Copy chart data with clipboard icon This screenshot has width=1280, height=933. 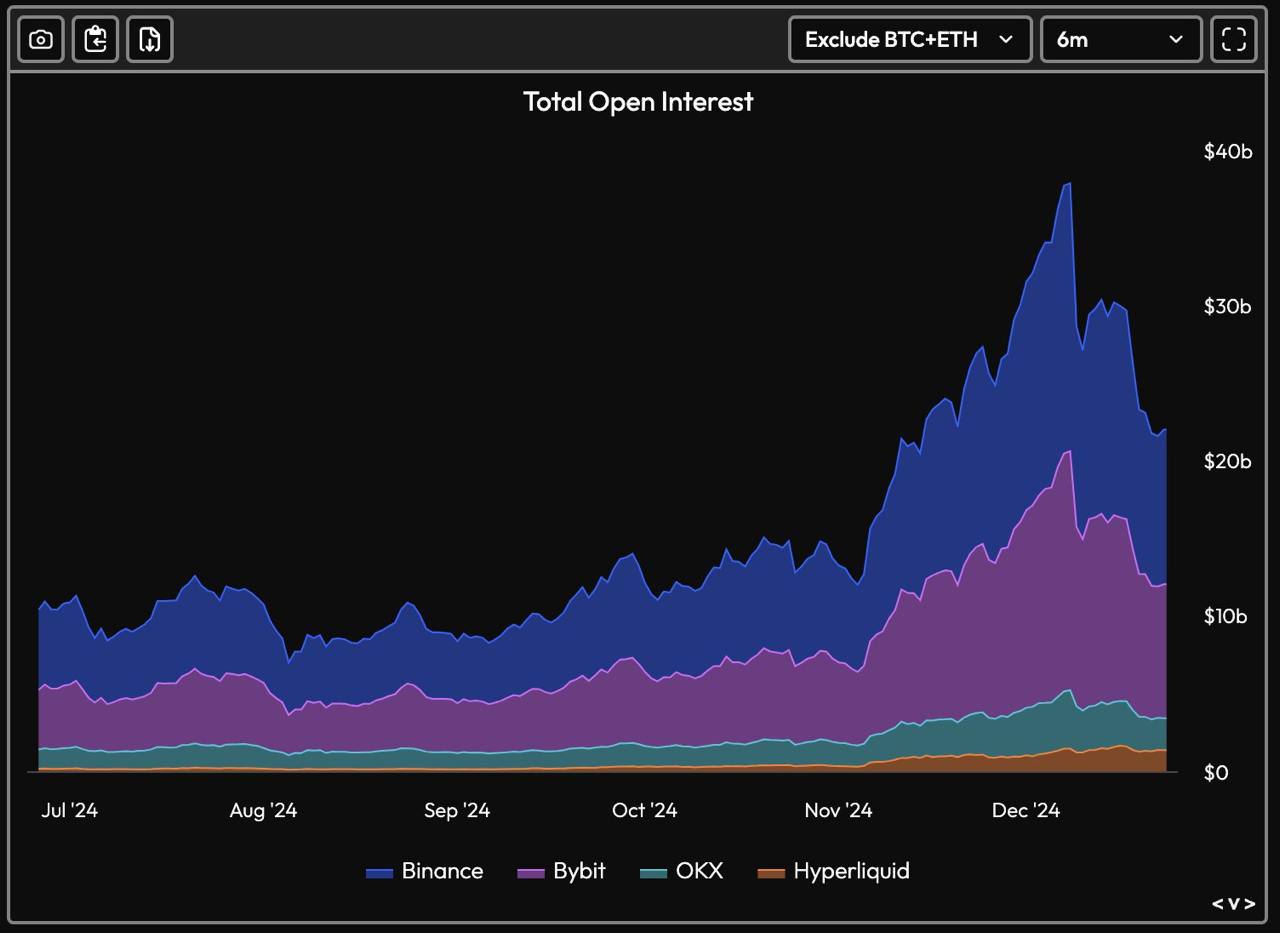coord(96,39)
